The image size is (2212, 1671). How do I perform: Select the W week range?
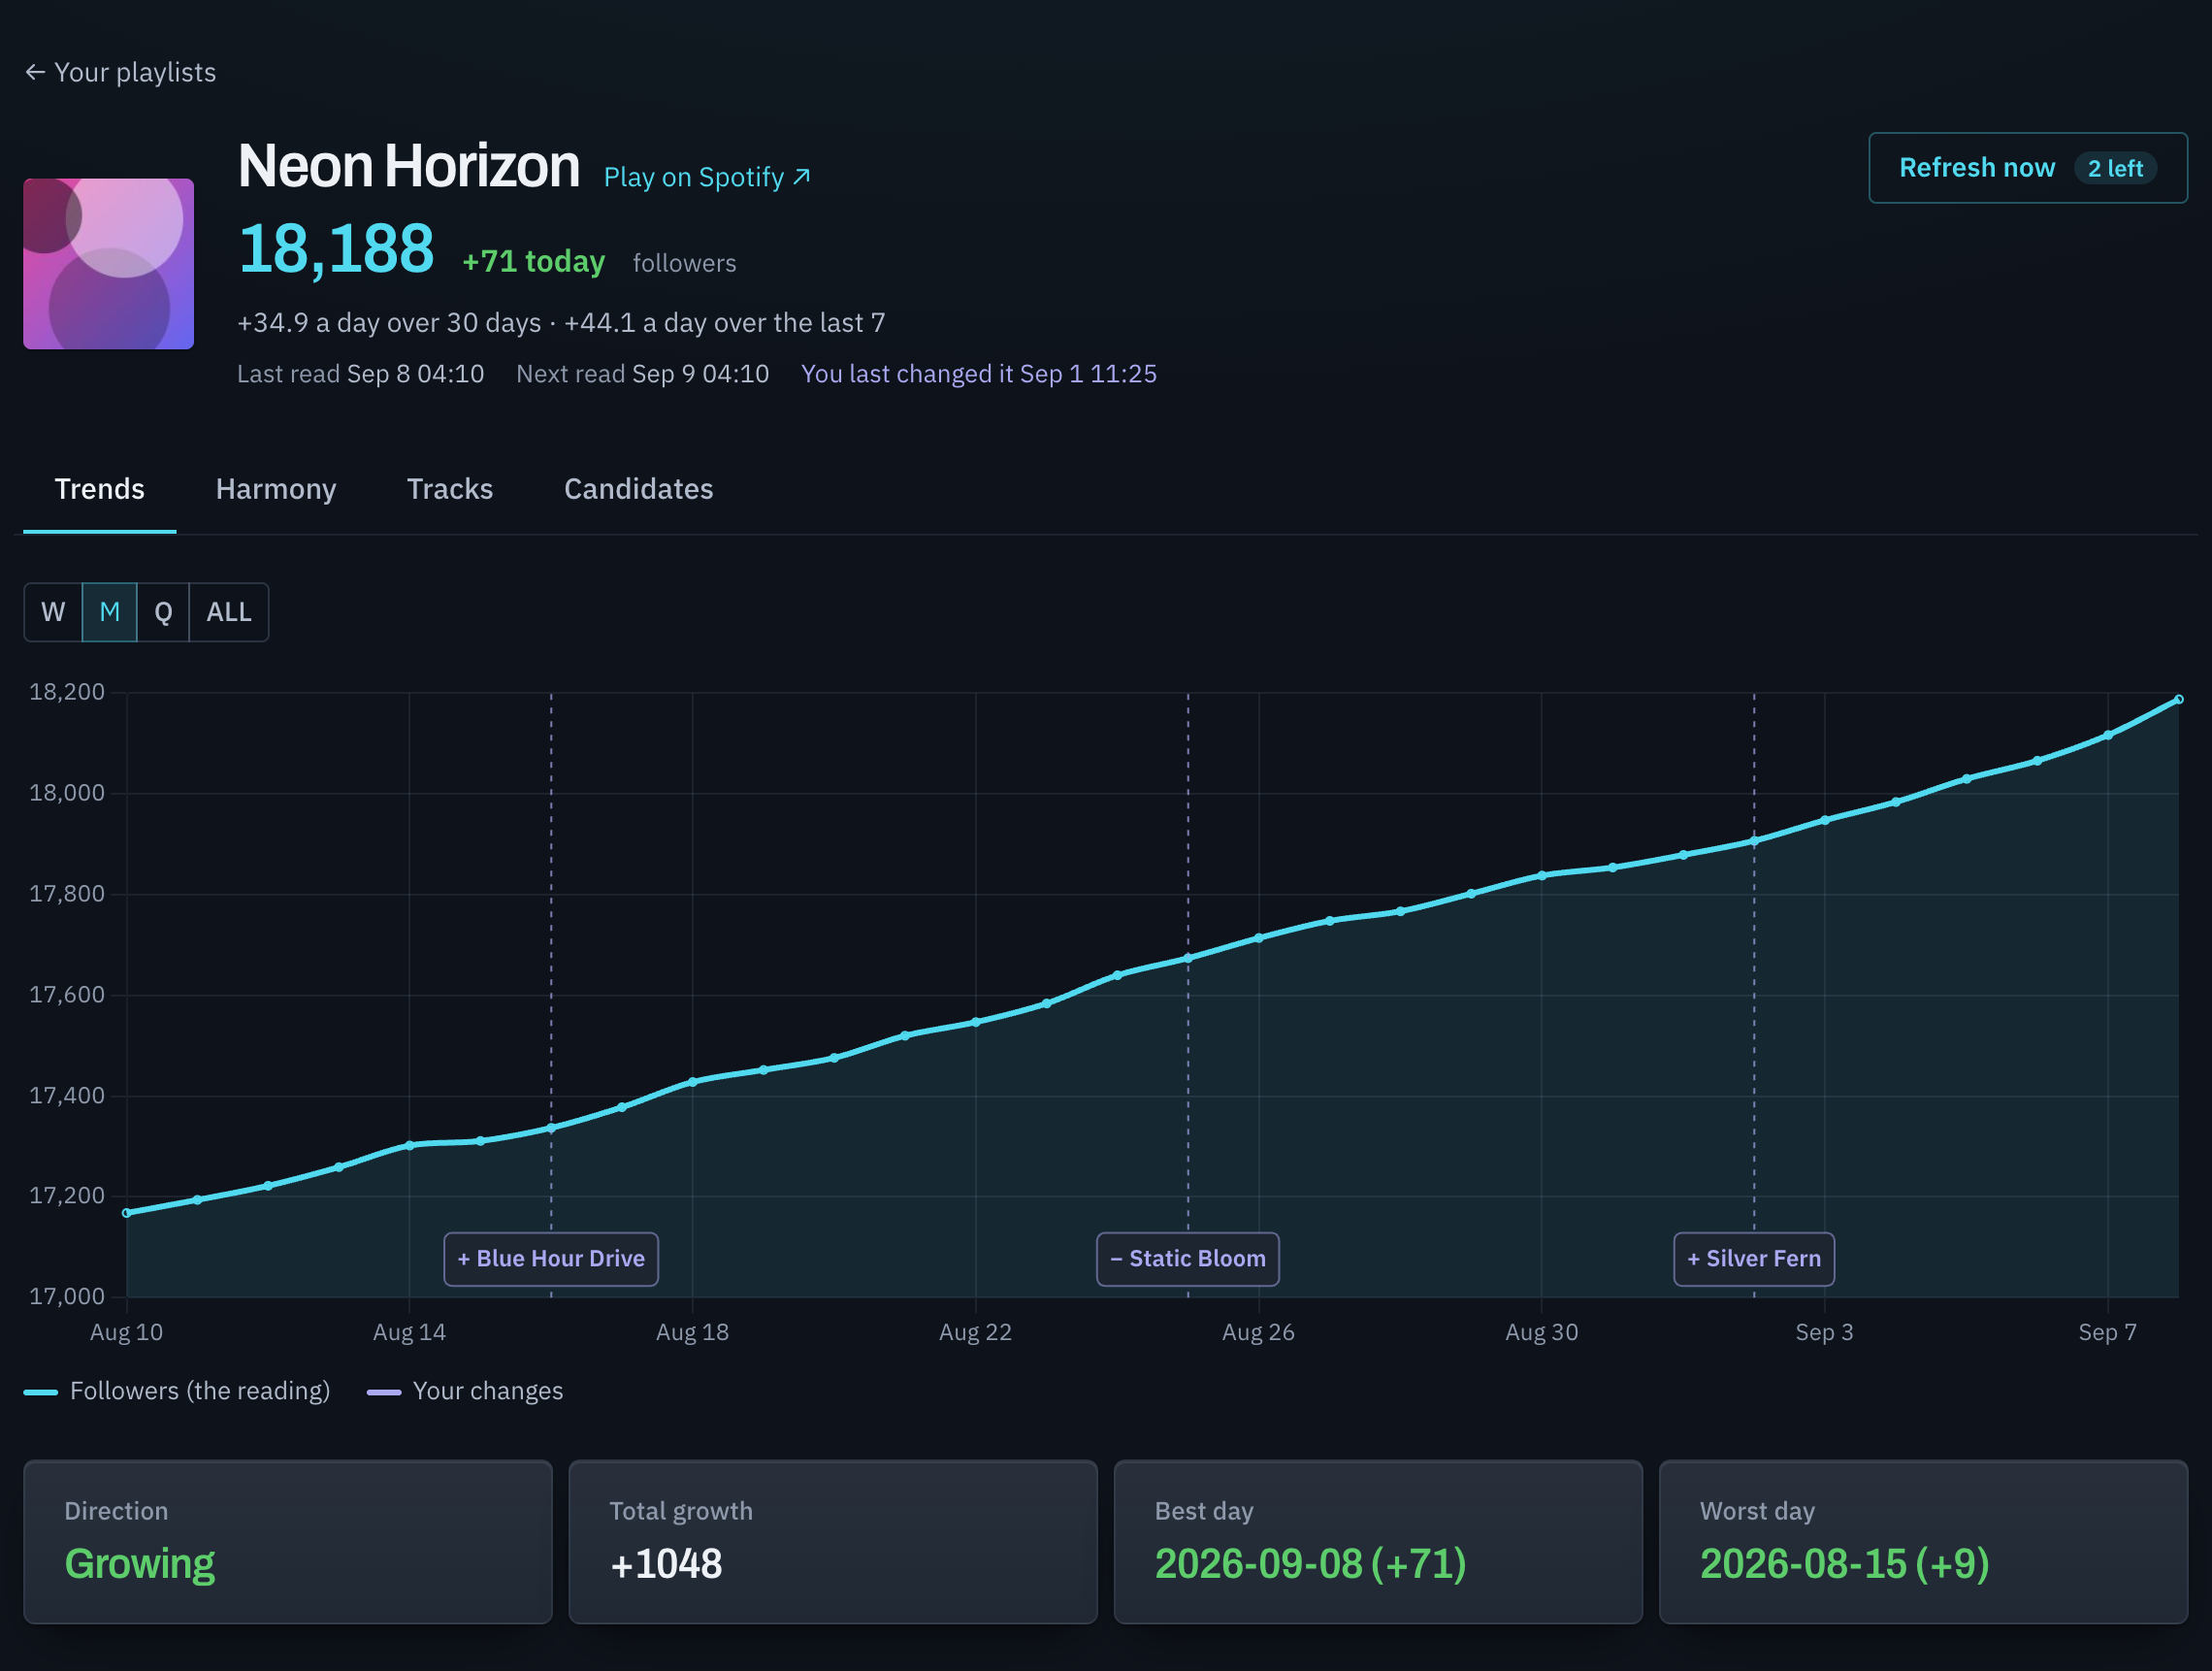tap(53, 612)
